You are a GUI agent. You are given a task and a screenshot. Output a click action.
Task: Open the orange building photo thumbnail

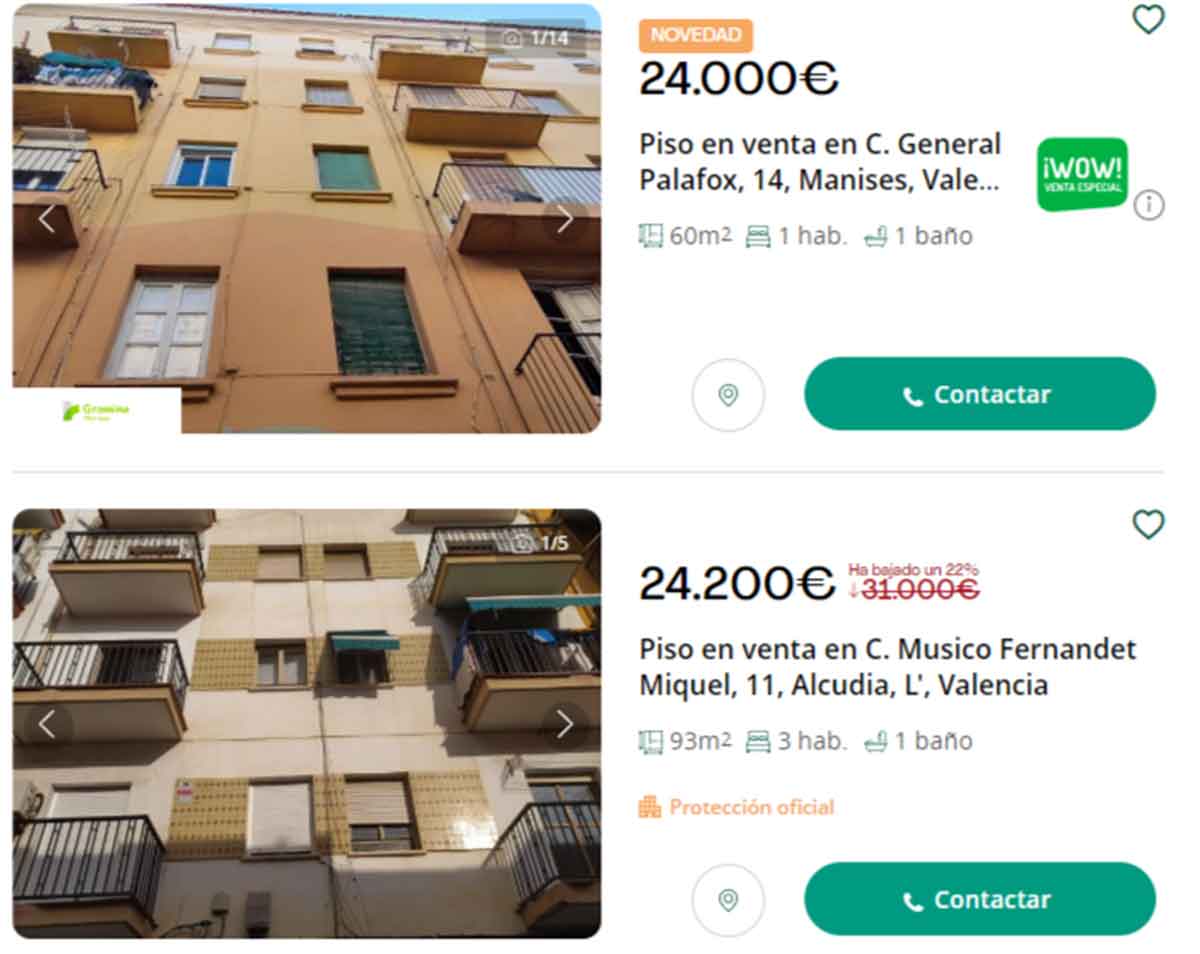[307, 218]
